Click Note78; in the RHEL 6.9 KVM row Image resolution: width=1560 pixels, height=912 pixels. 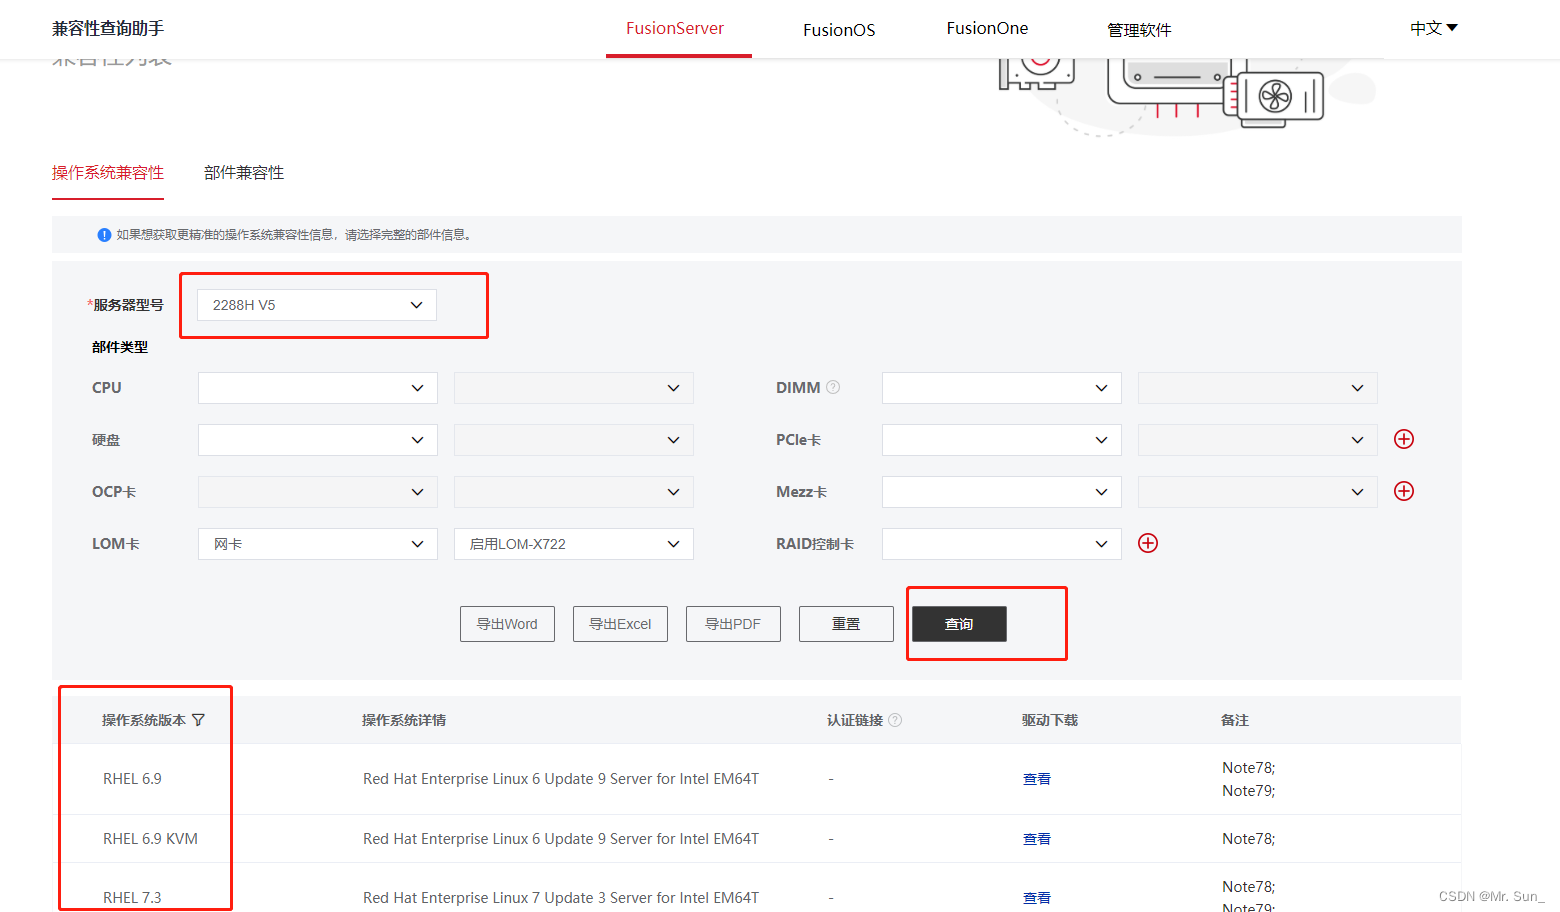[1249, 839]
